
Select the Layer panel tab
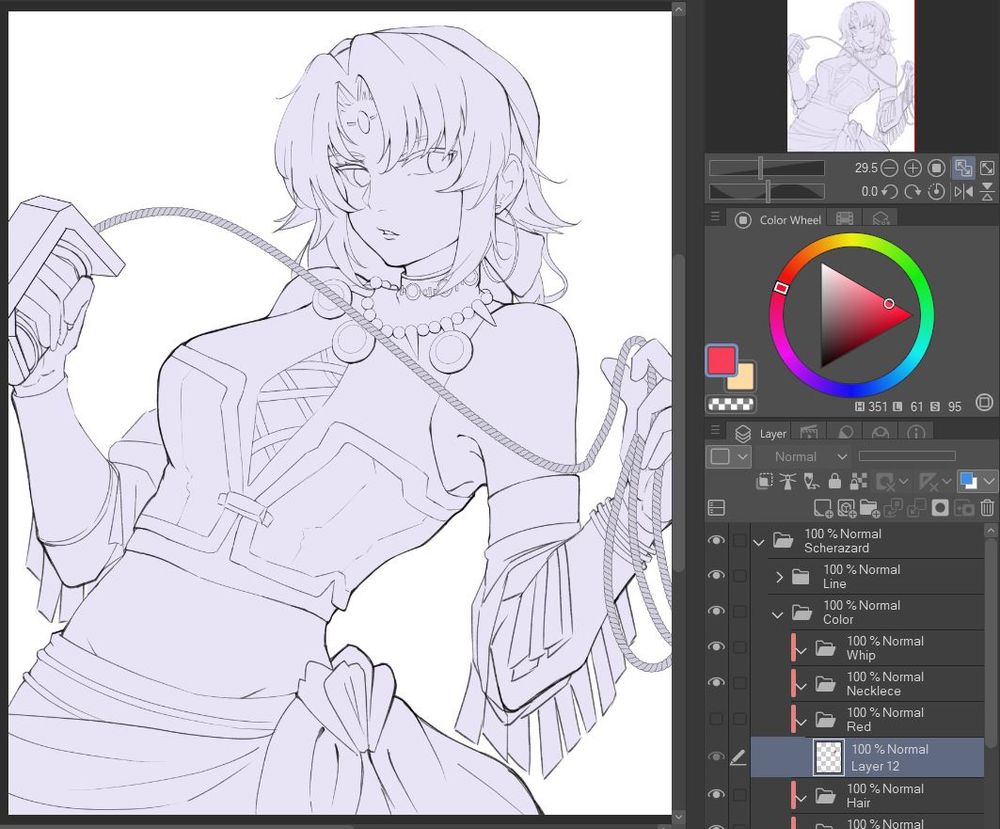[x=760, y=434]
